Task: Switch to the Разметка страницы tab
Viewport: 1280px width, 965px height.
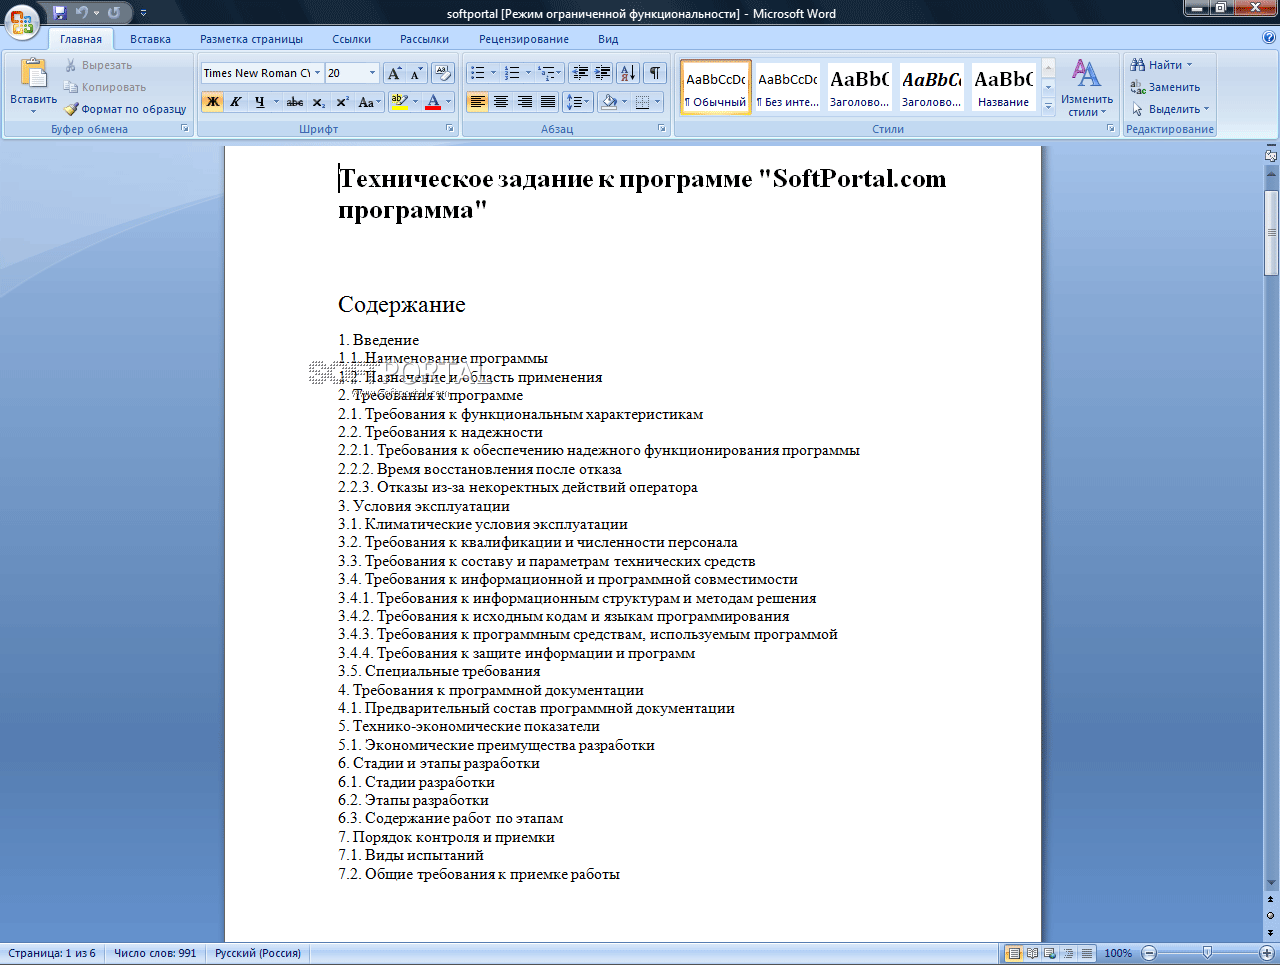Action: tap(251, 39)
